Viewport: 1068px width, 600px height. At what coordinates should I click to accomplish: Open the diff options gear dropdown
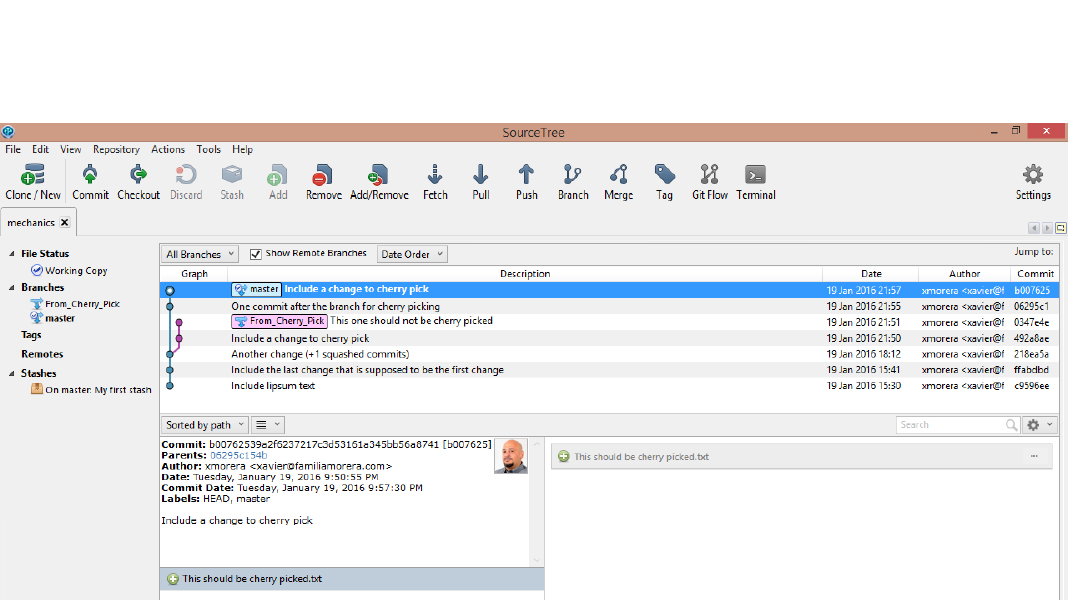point(1039,425)
